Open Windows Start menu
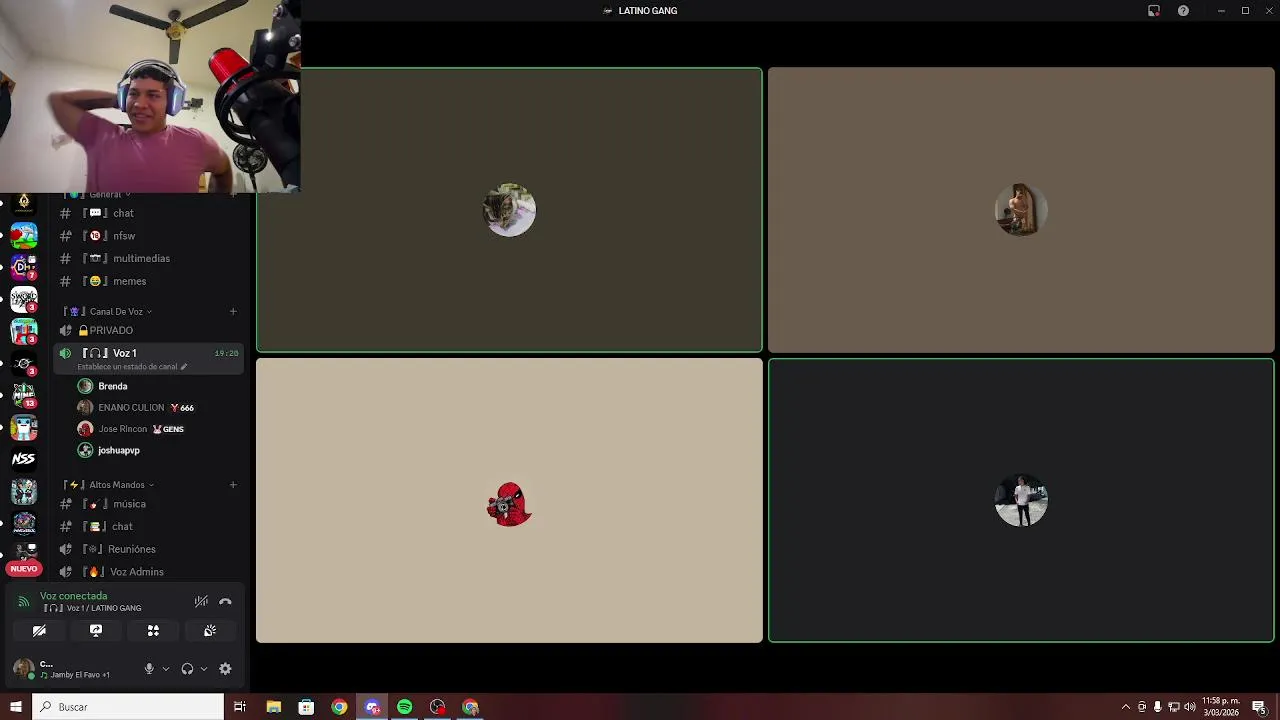1280x720 pixels. (15, 707)
